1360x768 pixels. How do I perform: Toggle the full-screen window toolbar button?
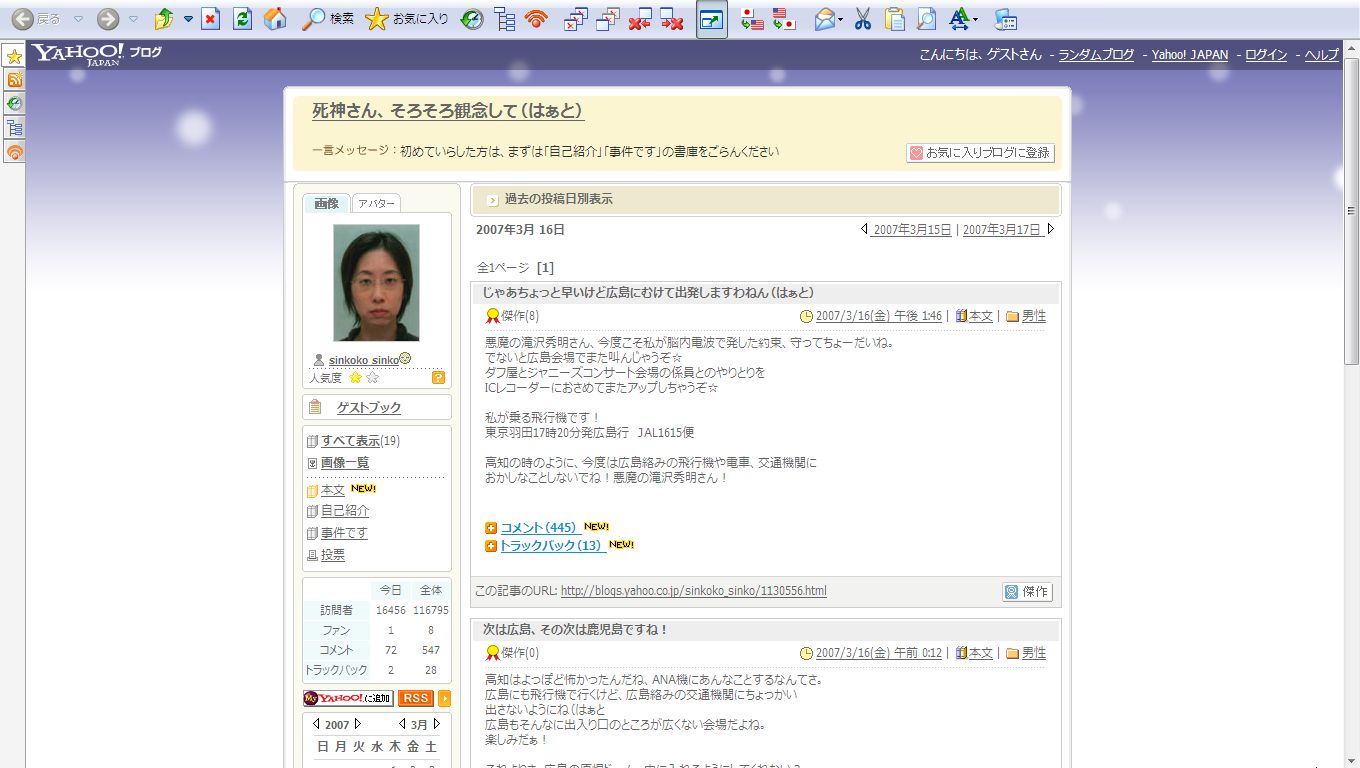coord(712,19)
